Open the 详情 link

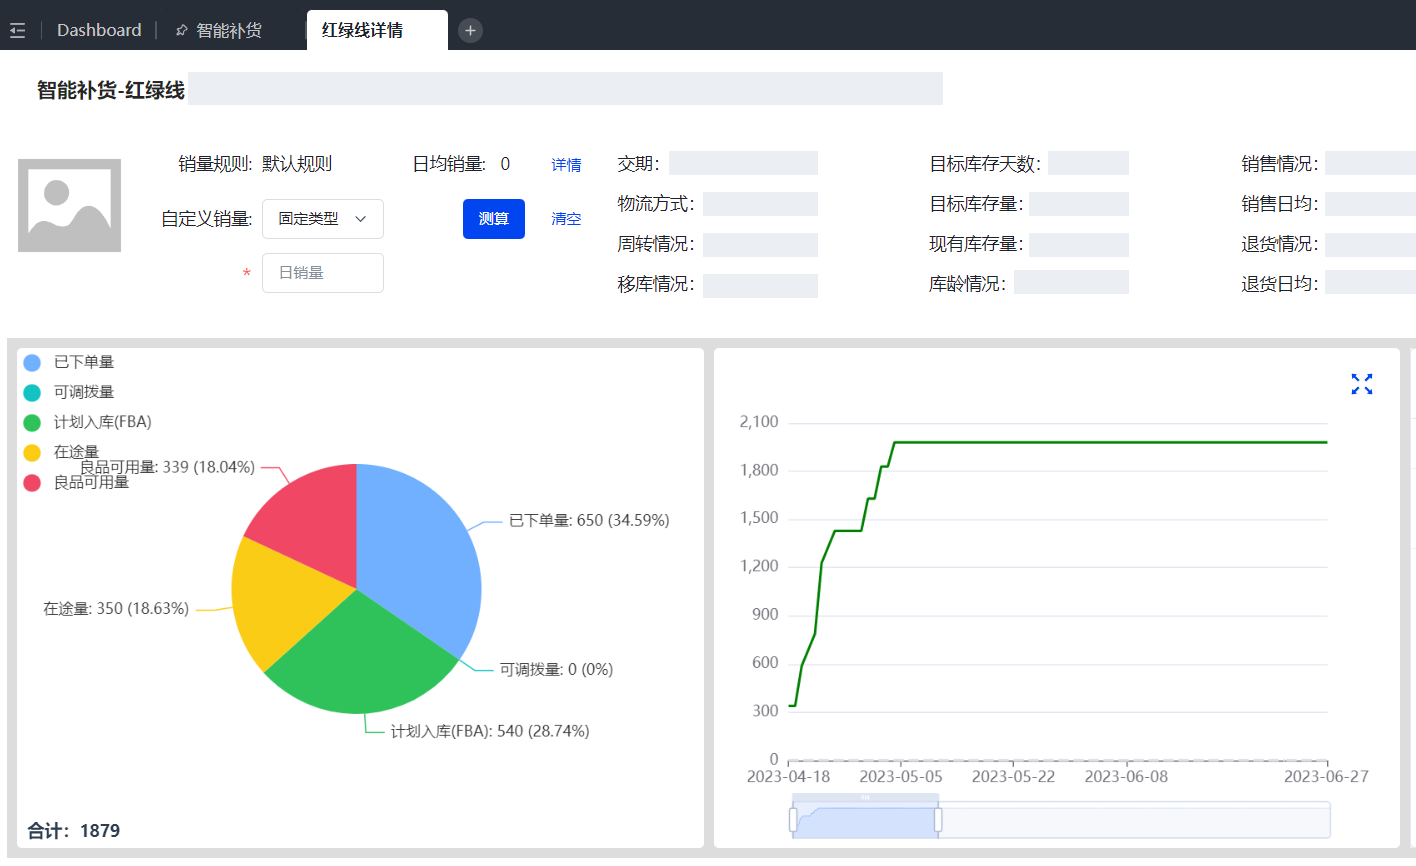pos(566,165)
